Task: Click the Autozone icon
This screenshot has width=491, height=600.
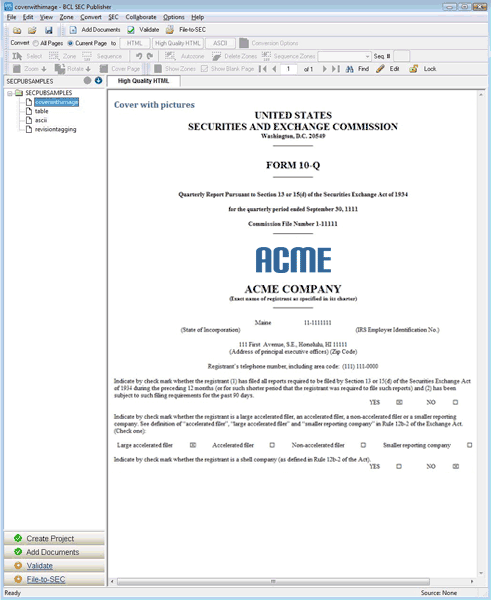Action: (170, 56)
